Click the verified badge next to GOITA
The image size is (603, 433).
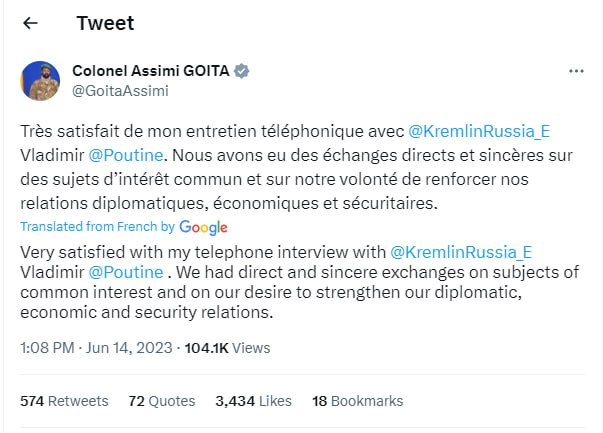pyautogui.click(x=242, y=71)
